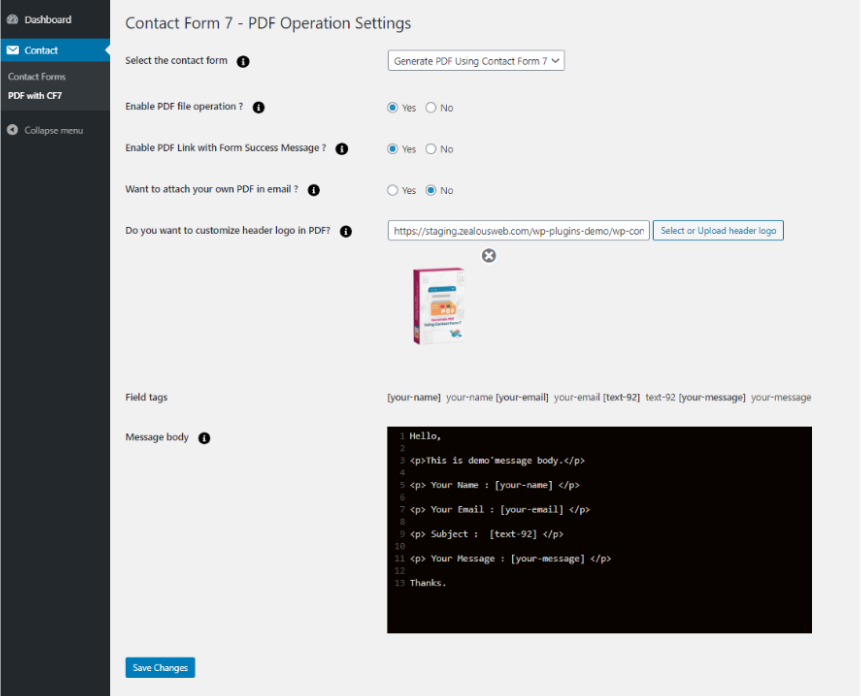
Task: Remove the header logo with the X icon
Action: (x=489, y=256)
